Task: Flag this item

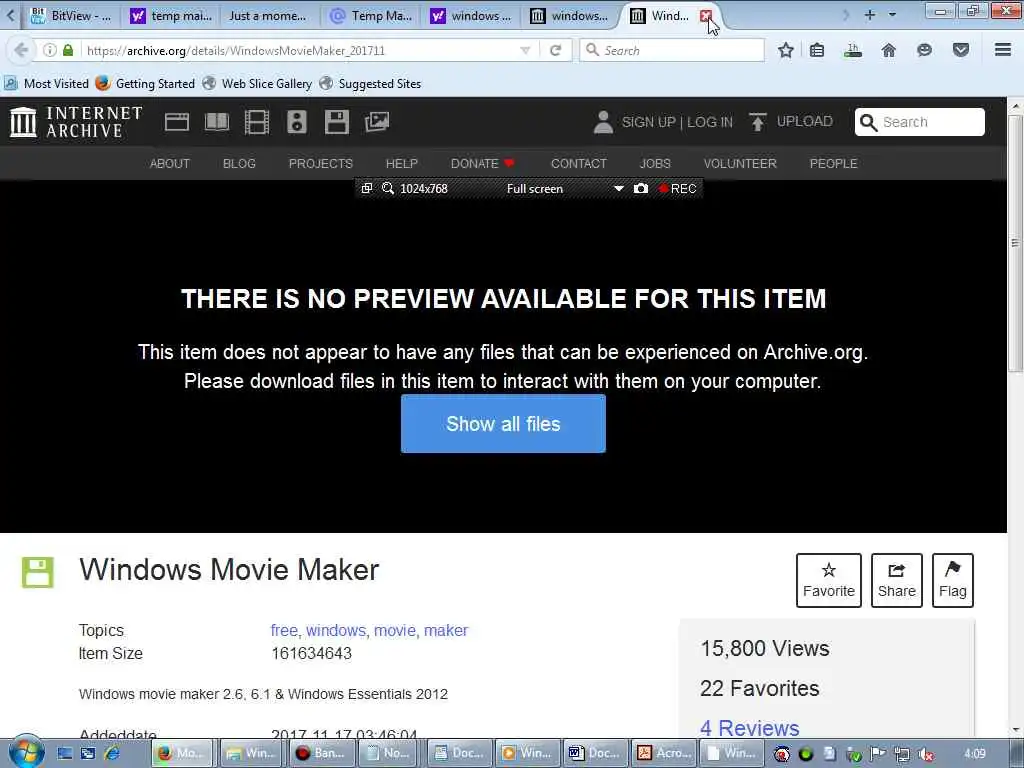Action: coord(953,580)
